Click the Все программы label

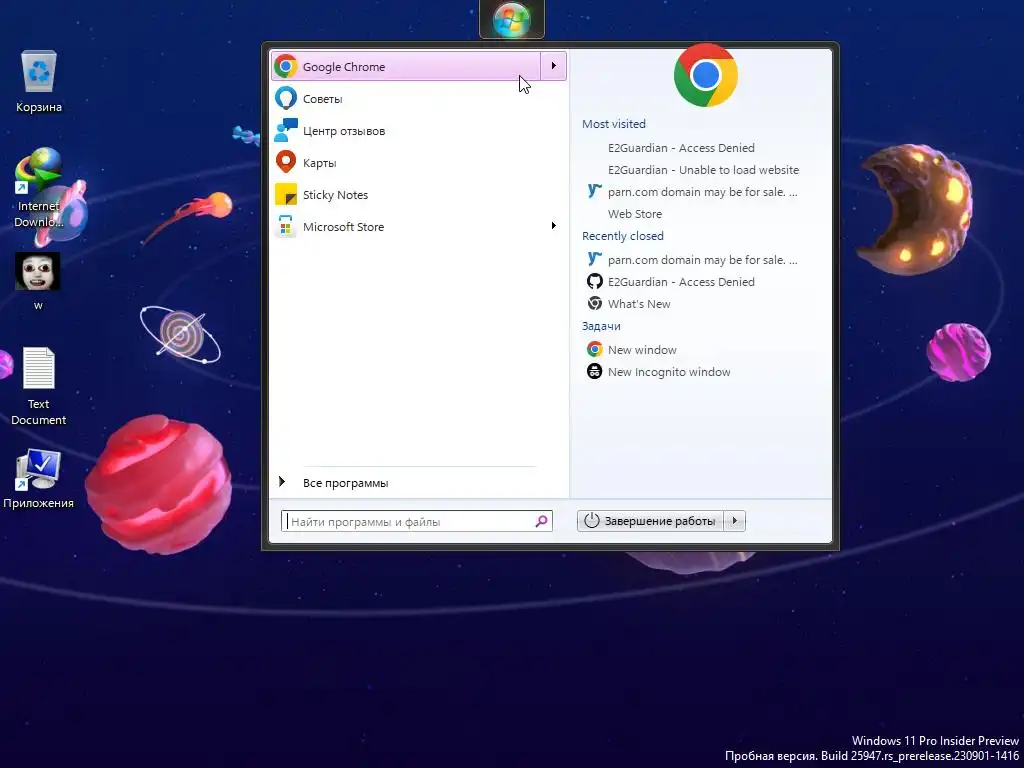345,483
